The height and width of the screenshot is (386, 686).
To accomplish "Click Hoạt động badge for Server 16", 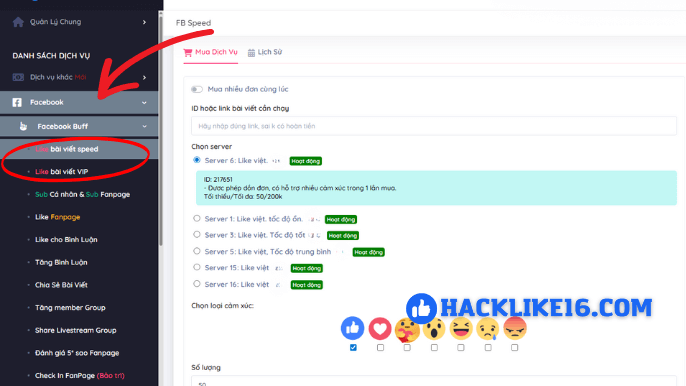I will [307, 285].
